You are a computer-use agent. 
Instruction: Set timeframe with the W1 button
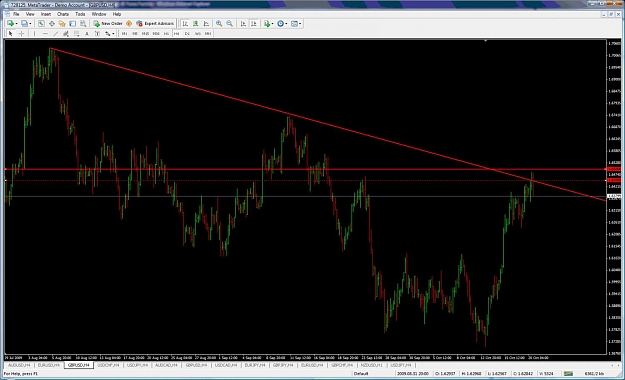click(x=198, y=33)
